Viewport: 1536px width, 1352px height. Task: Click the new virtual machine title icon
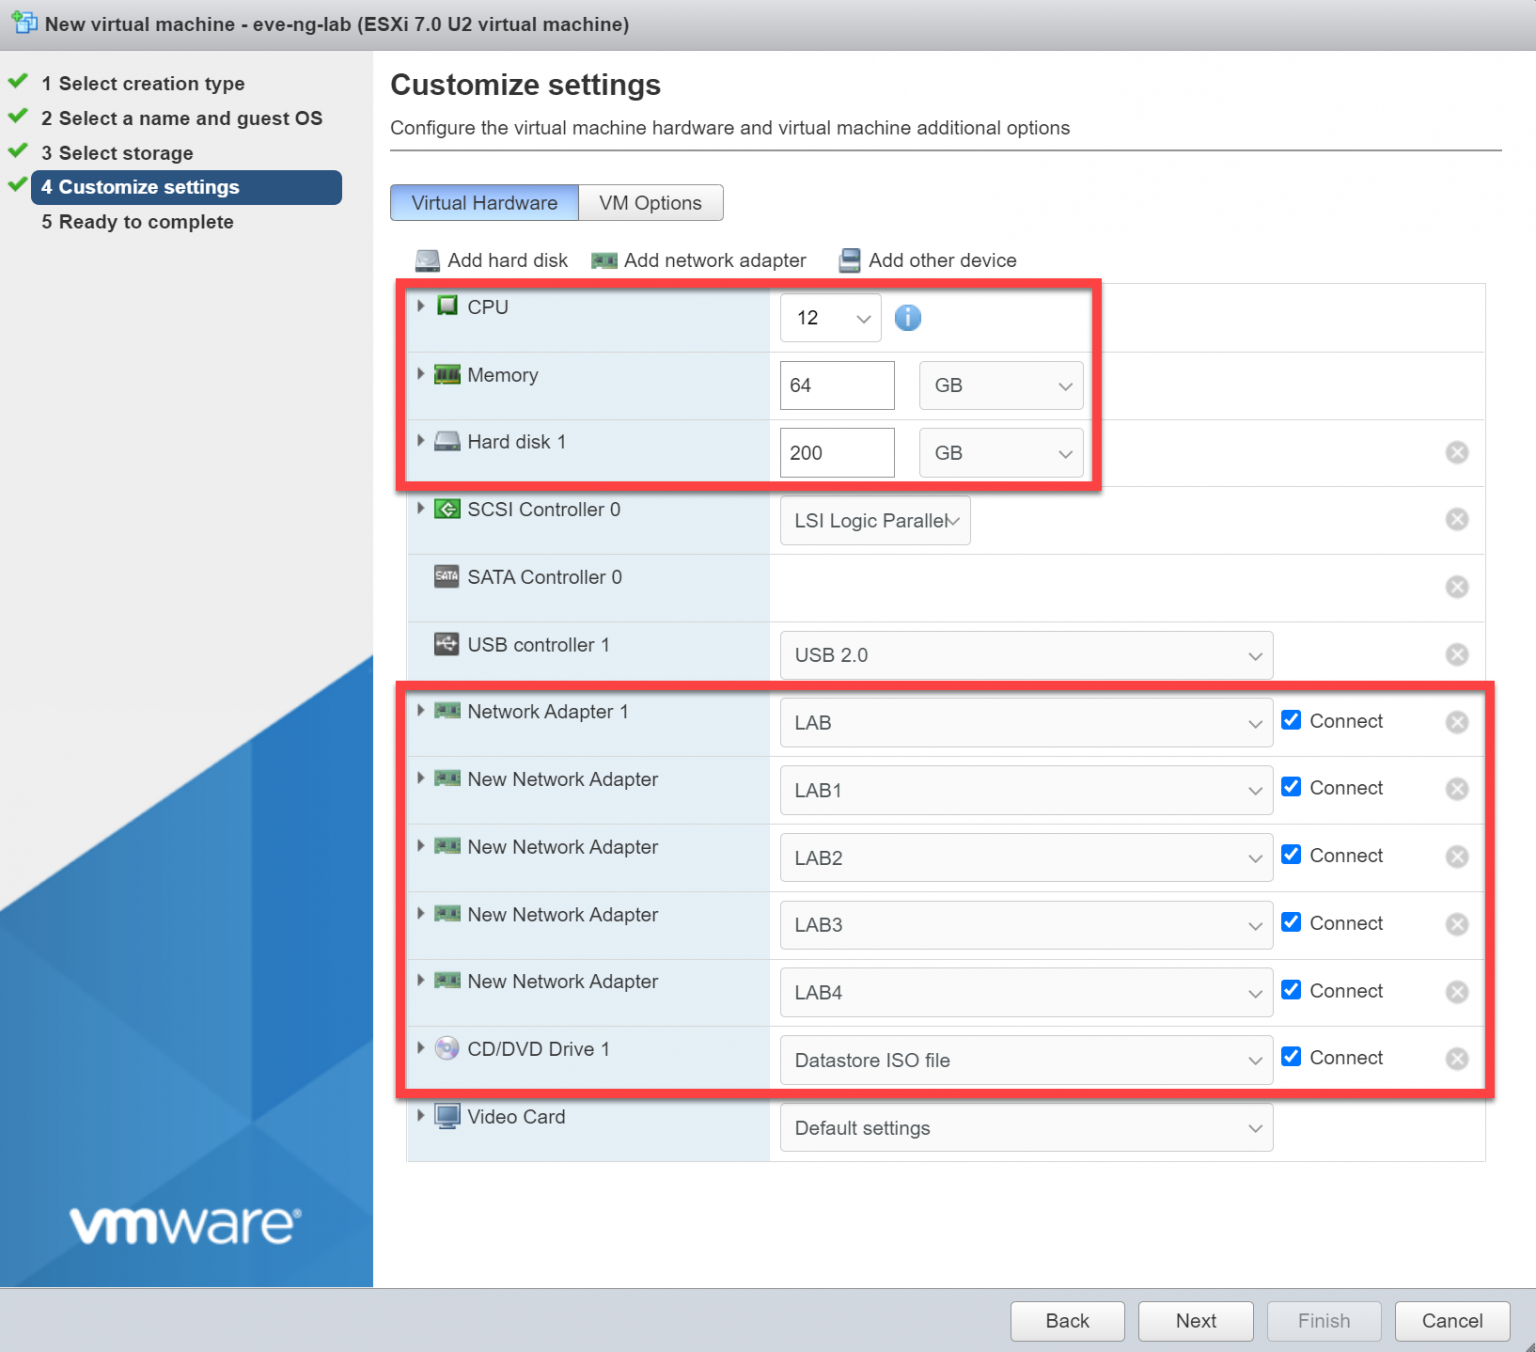(x=24, y=22)
